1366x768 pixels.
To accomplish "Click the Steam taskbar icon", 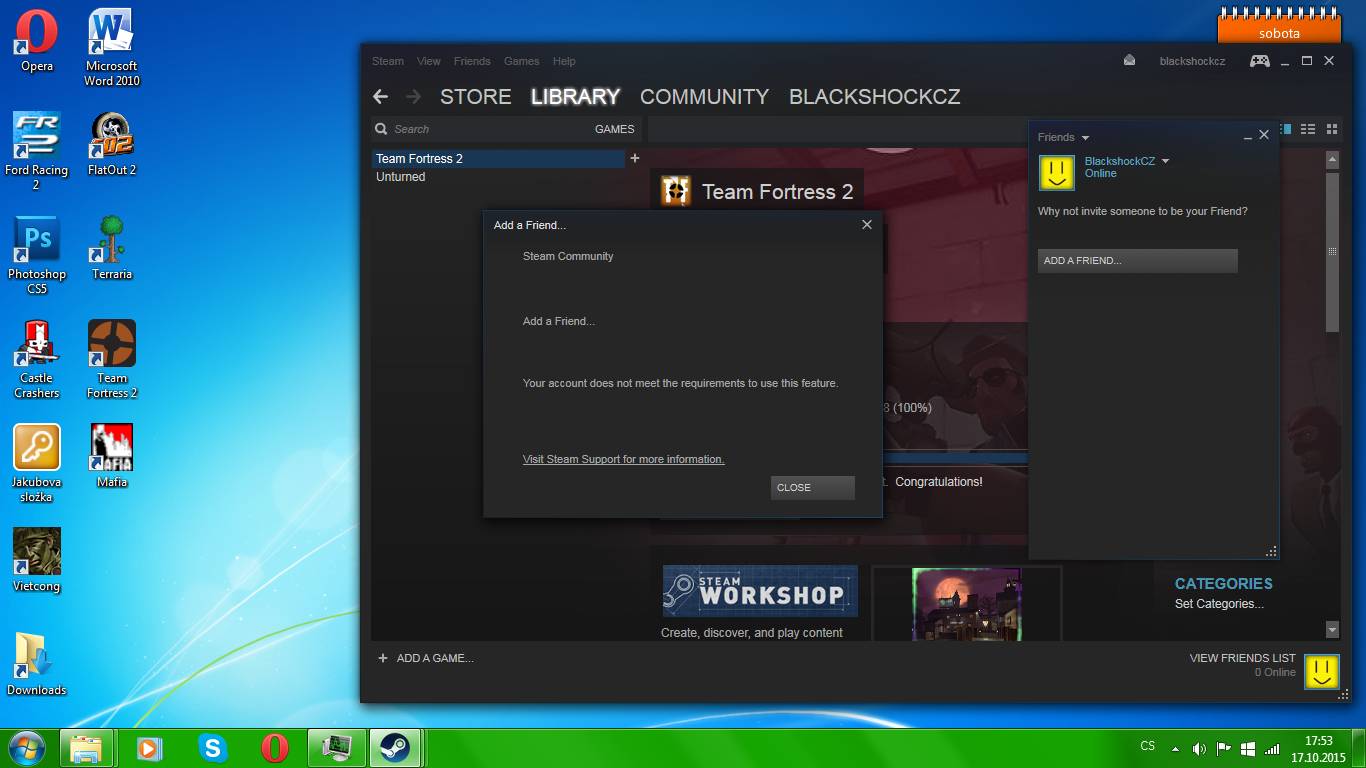I will pyautogui.click(x=394, y=747).
